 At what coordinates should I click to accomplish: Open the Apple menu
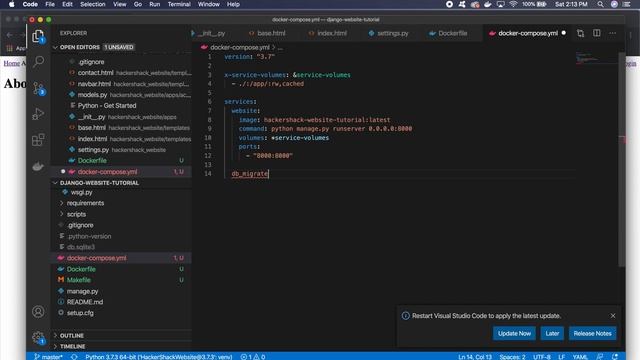click(11, 4)
